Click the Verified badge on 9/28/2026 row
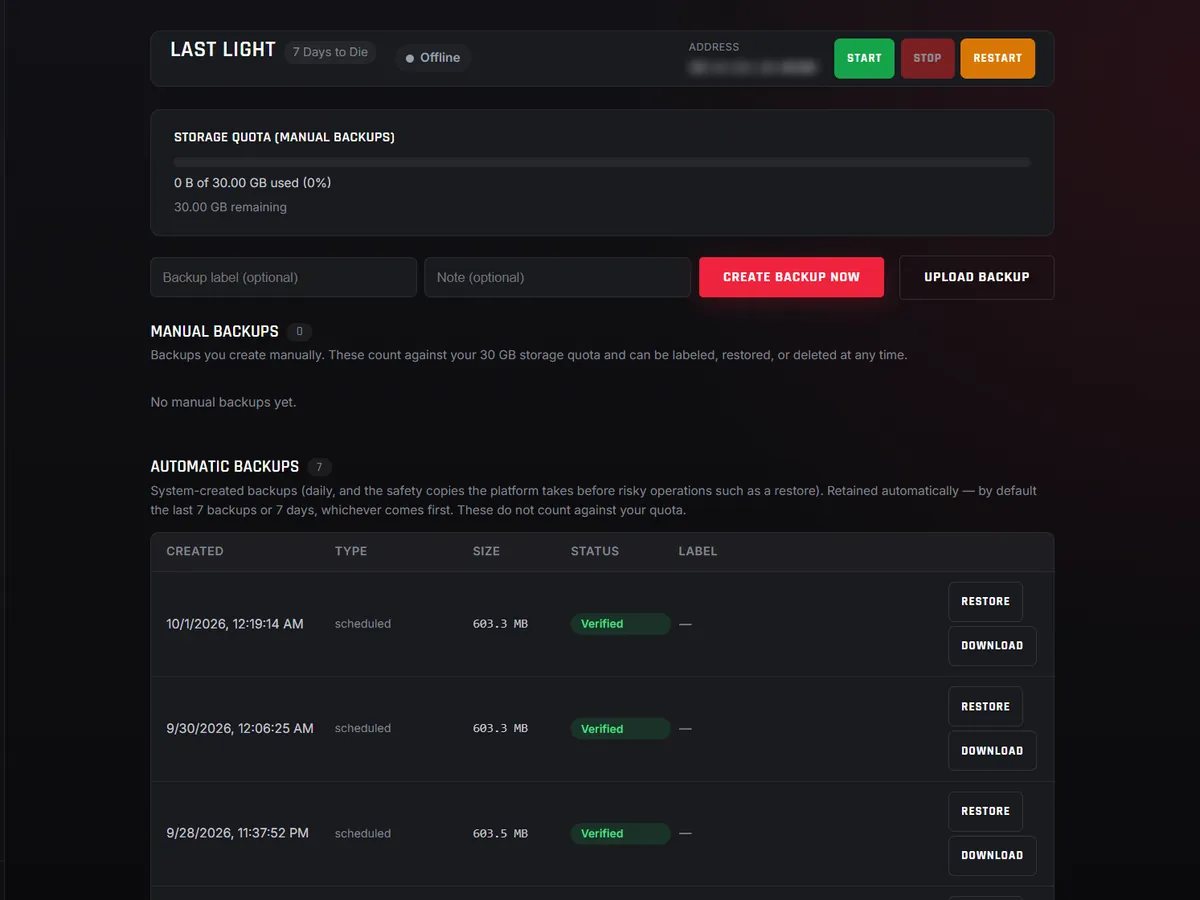Viewport: 1200px width, 900px height. [x=620, y=833]
